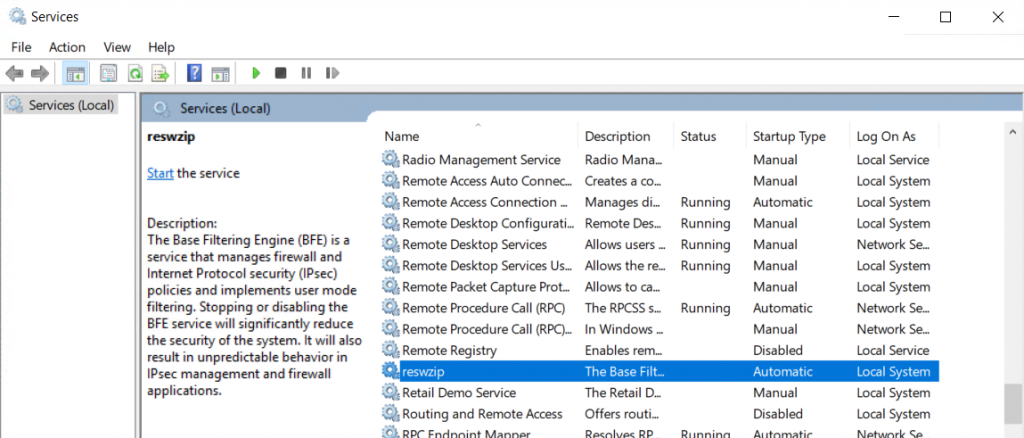Select Remote Packet Capture Prot... service name
This screenshot has height=438, width=1024.
pos(487,287)
